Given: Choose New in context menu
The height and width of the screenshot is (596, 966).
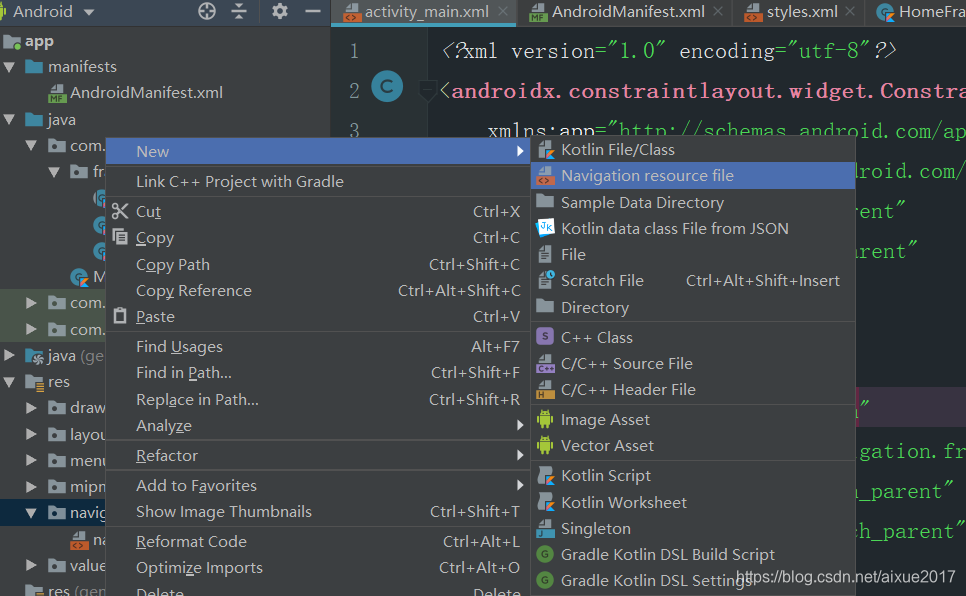Looking at the screenshot, I should click(x=318, y=151).
